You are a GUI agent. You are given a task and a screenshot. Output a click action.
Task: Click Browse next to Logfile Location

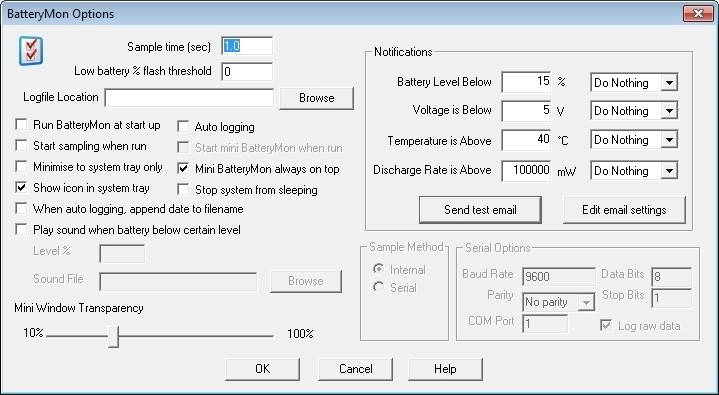[x=316, y=98]
